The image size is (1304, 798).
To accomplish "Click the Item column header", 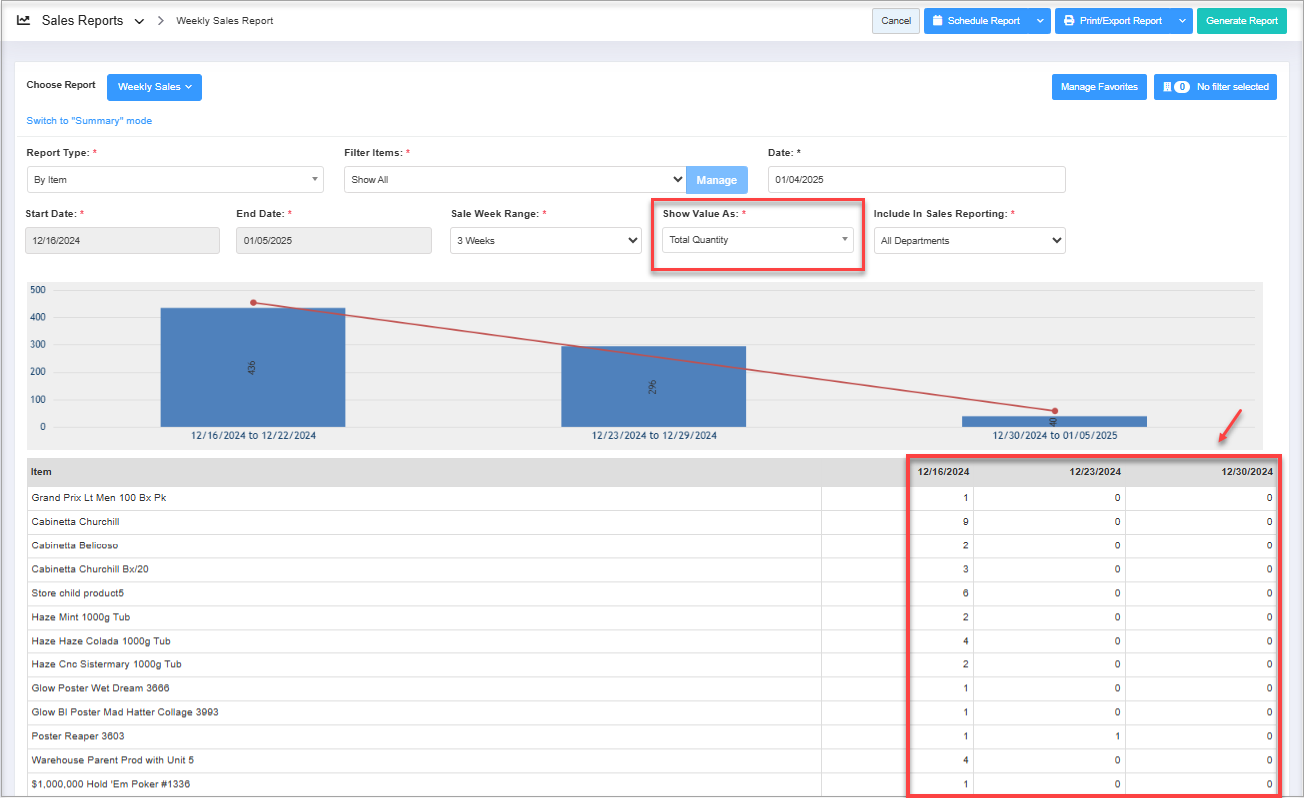I will coord(41,472).
